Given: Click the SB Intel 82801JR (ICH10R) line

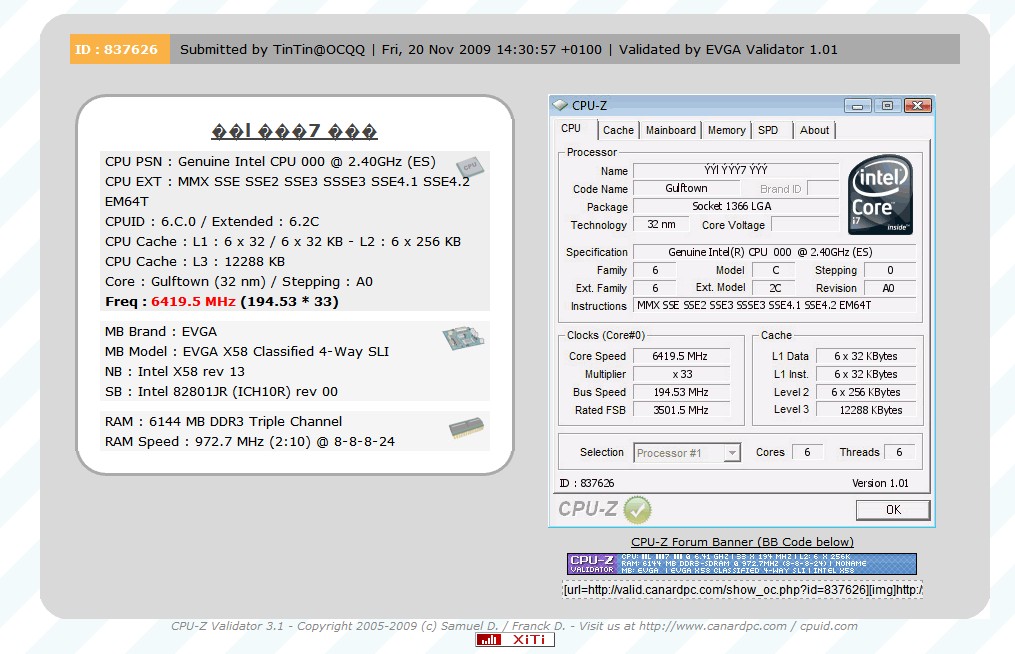Looking at the screenshot, I should coord(221,392).
